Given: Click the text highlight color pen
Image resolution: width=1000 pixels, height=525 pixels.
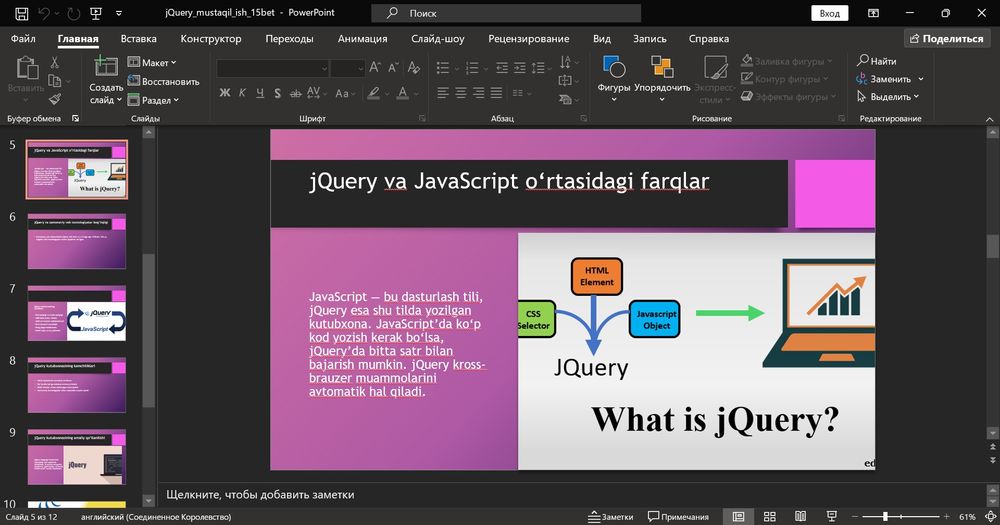Looking at the screenshot, I should (374, 93).
